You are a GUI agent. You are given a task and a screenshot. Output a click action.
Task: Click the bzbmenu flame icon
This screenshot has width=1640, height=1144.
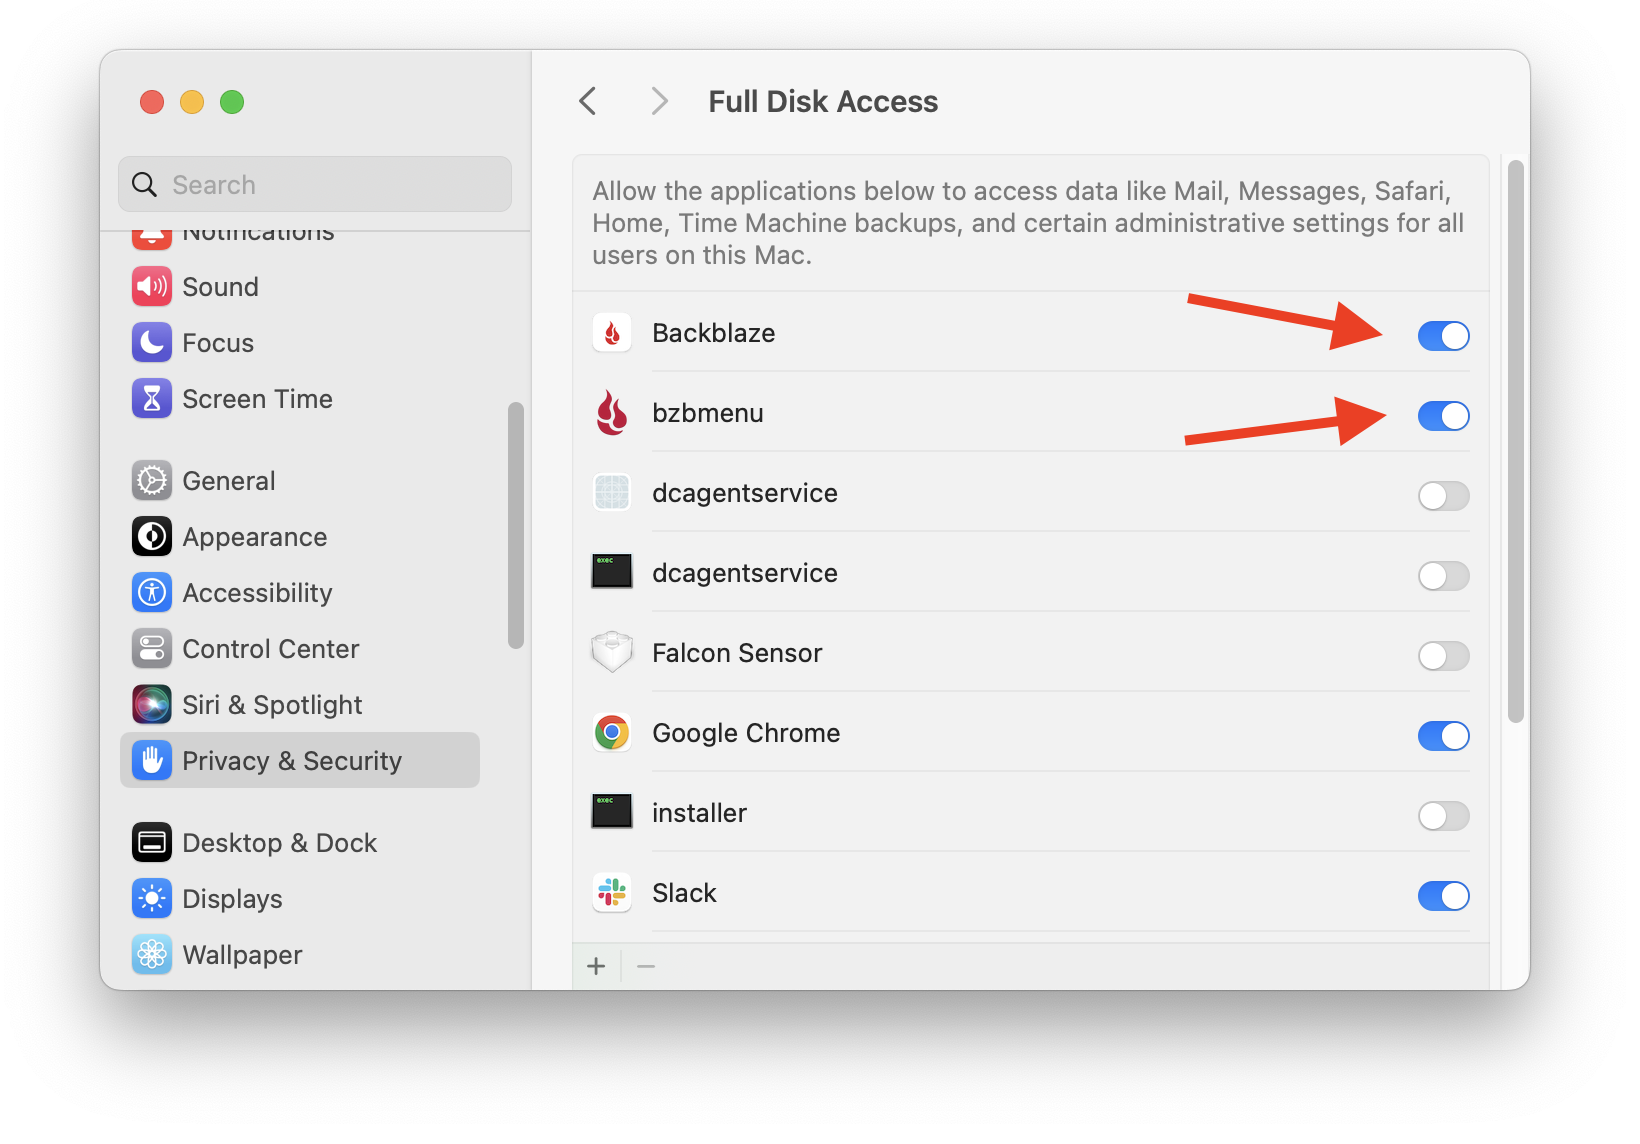point(612,413)
